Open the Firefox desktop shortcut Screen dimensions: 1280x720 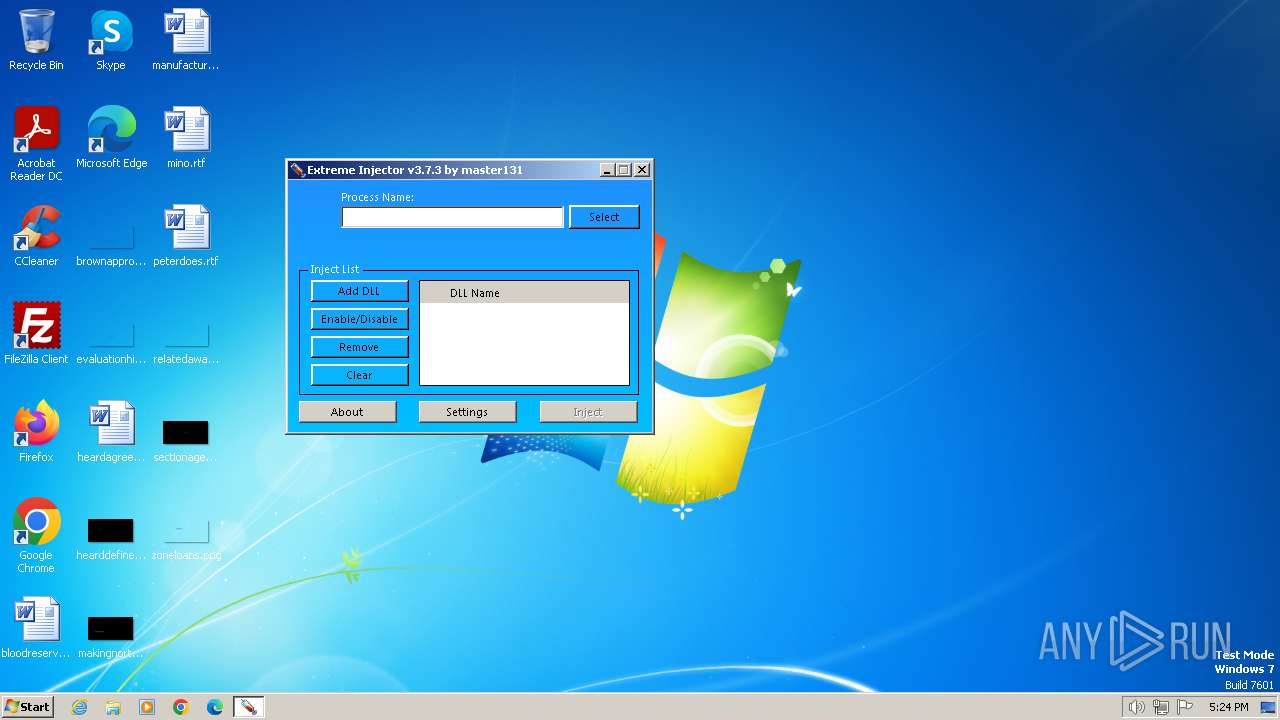click(36, 432)
